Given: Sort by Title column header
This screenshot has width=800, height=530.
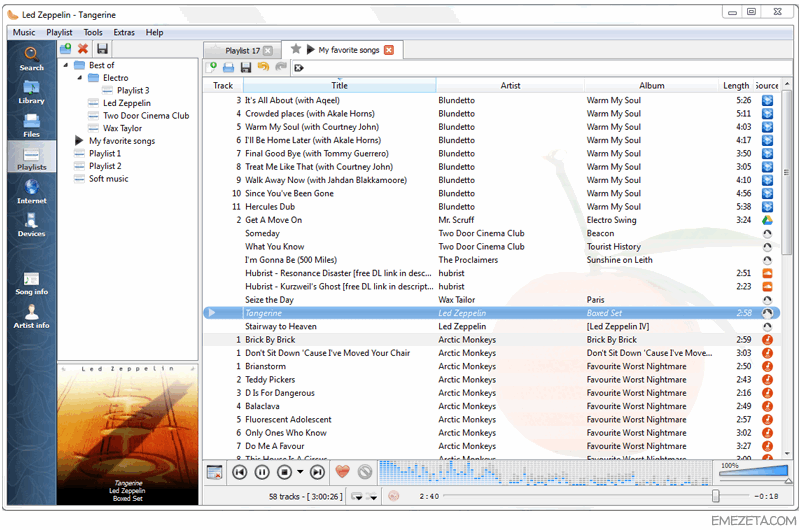Looking at the screenshot, I should (x=339, y=86).
